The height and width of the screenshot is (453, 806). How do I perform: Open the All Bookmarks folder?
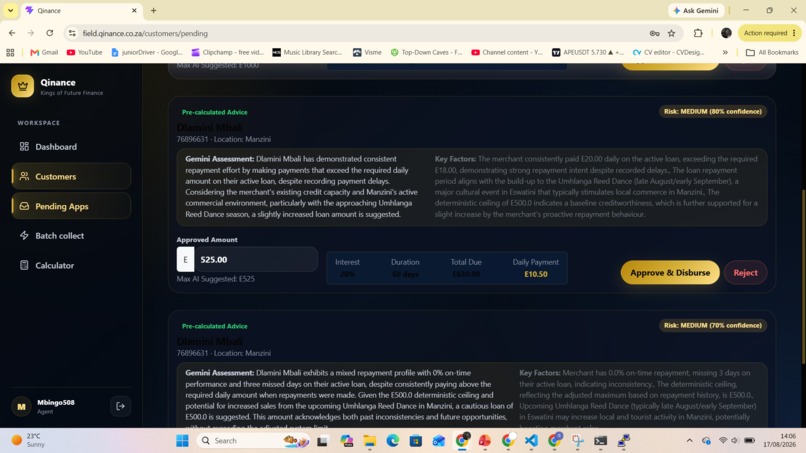[x=772, y=52]
